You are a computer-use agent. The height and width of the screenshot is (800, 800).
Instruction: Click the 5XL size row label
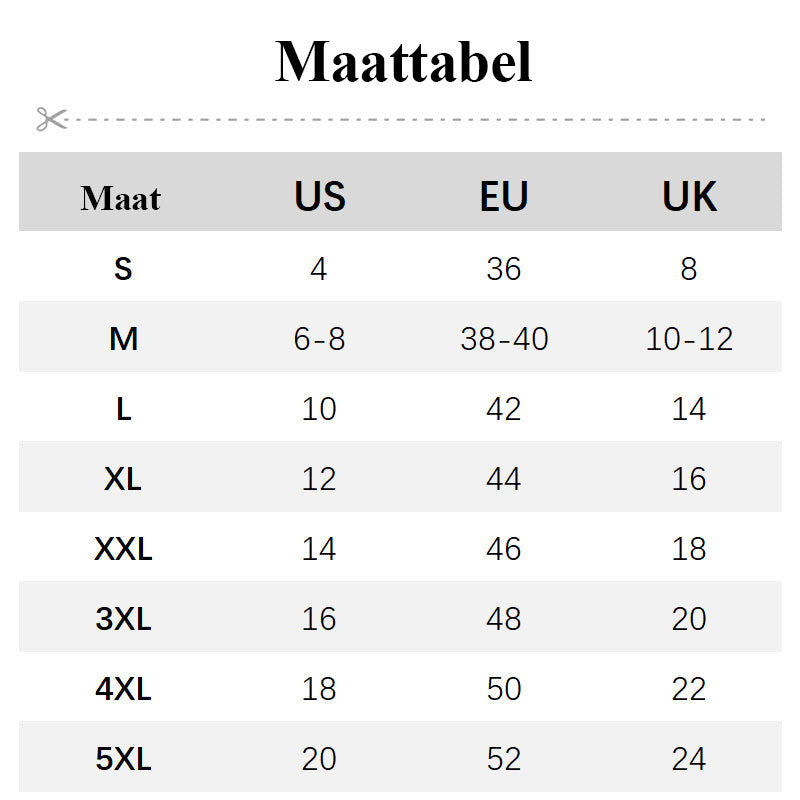[123, 759]
